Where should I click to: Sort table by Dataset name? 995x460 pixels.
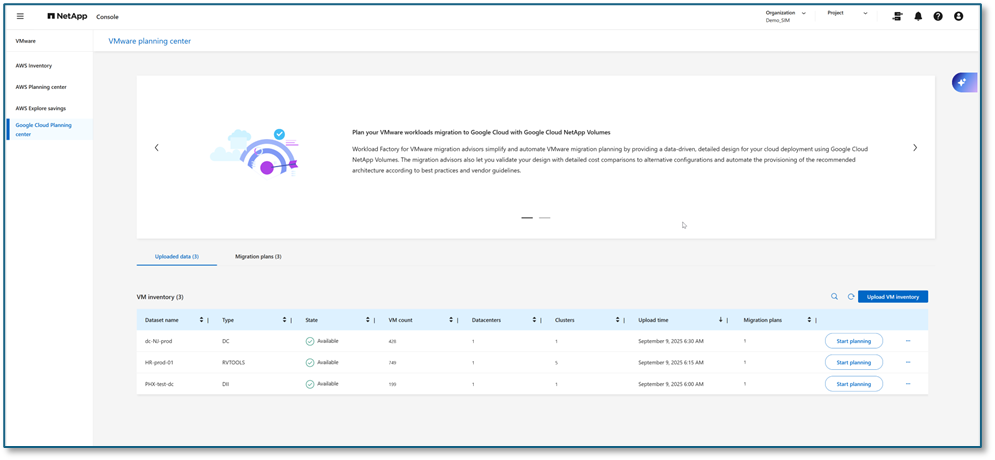coord(201,320)
